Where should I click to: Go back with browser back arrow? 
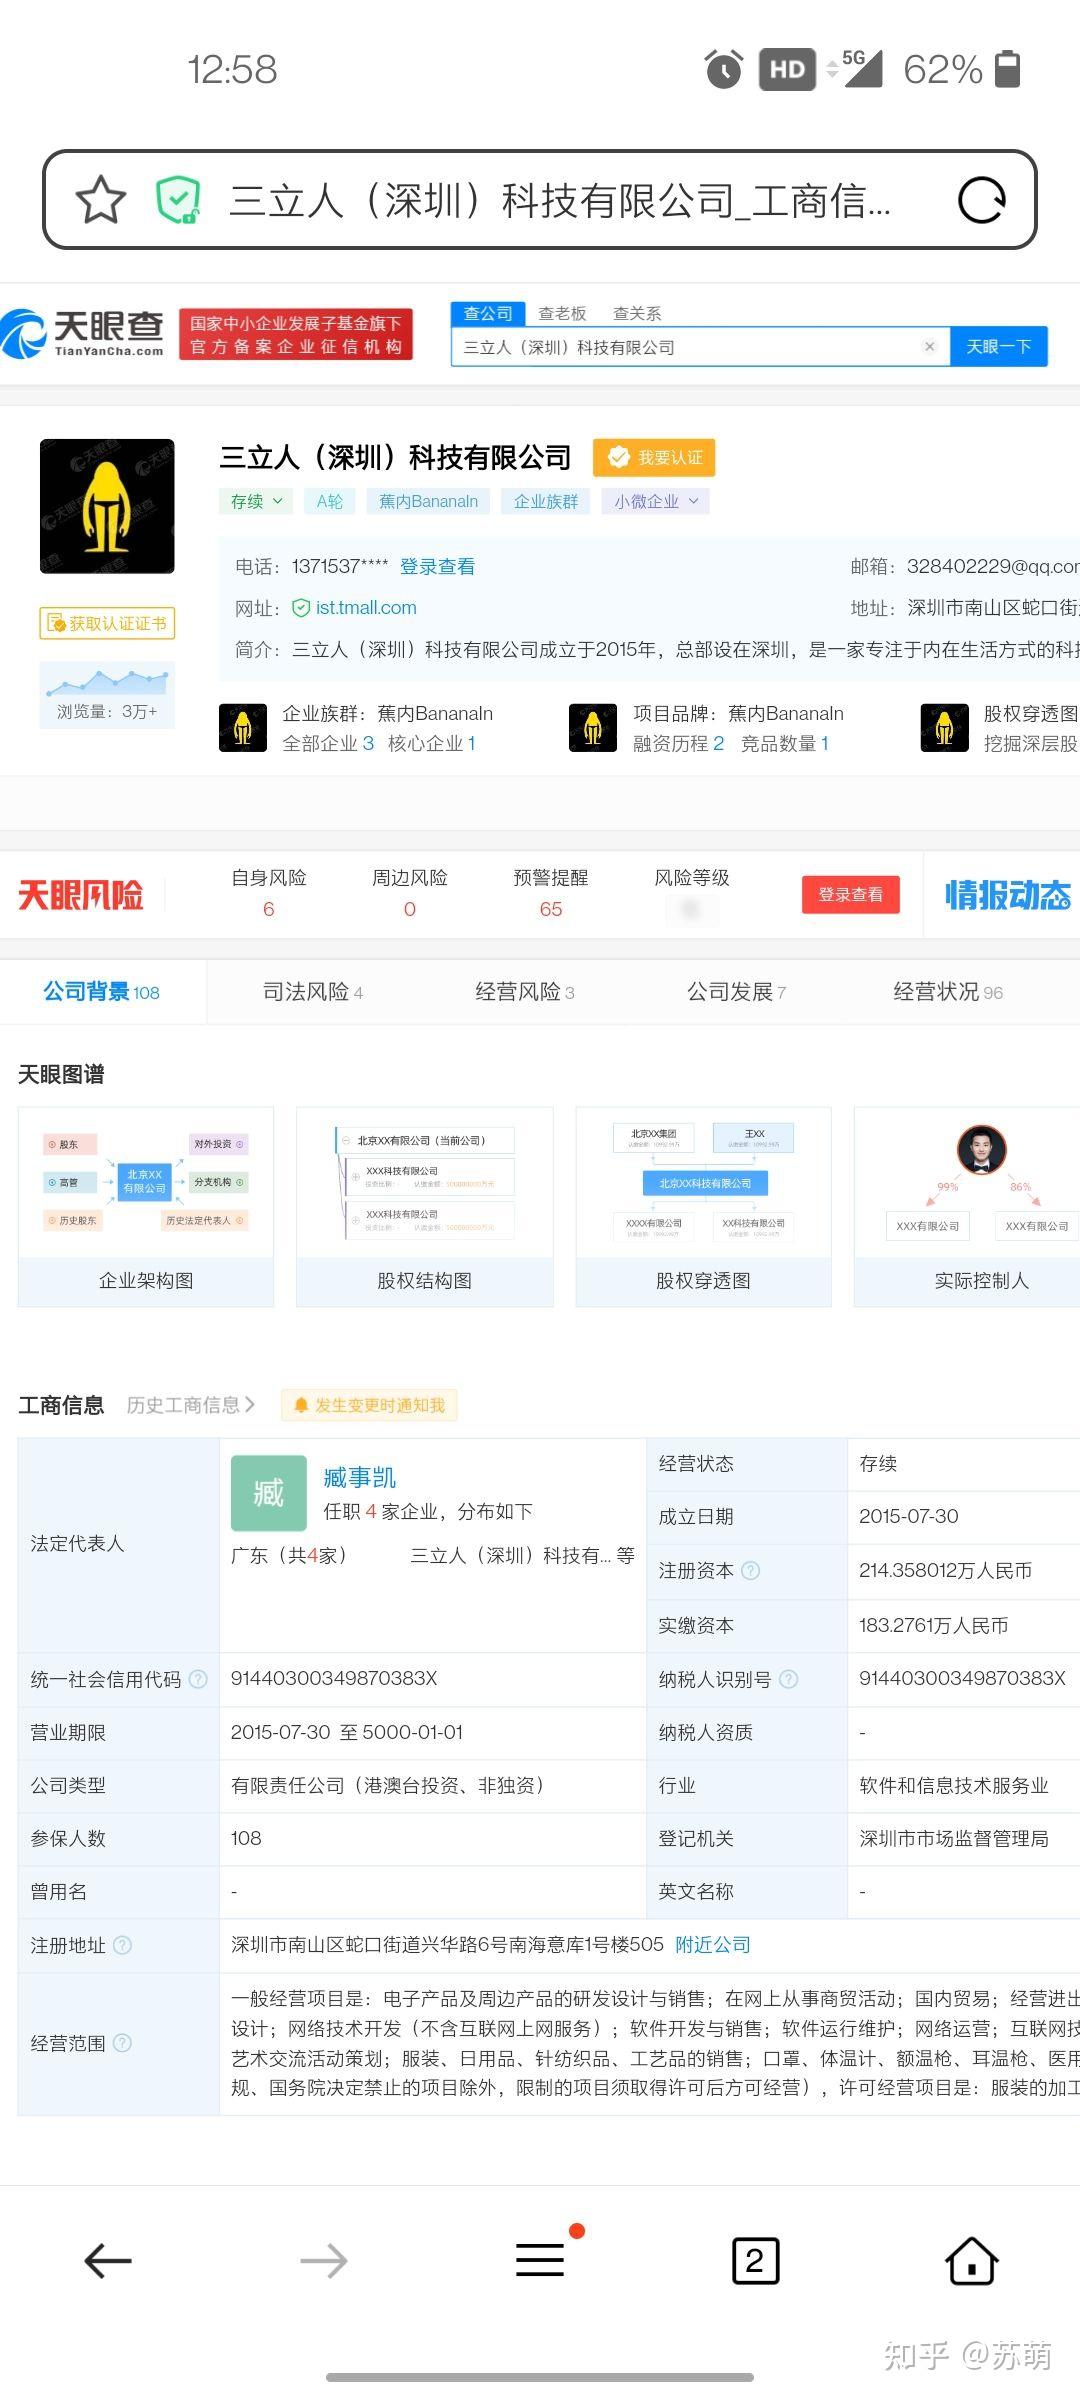tap(108, 2260)
